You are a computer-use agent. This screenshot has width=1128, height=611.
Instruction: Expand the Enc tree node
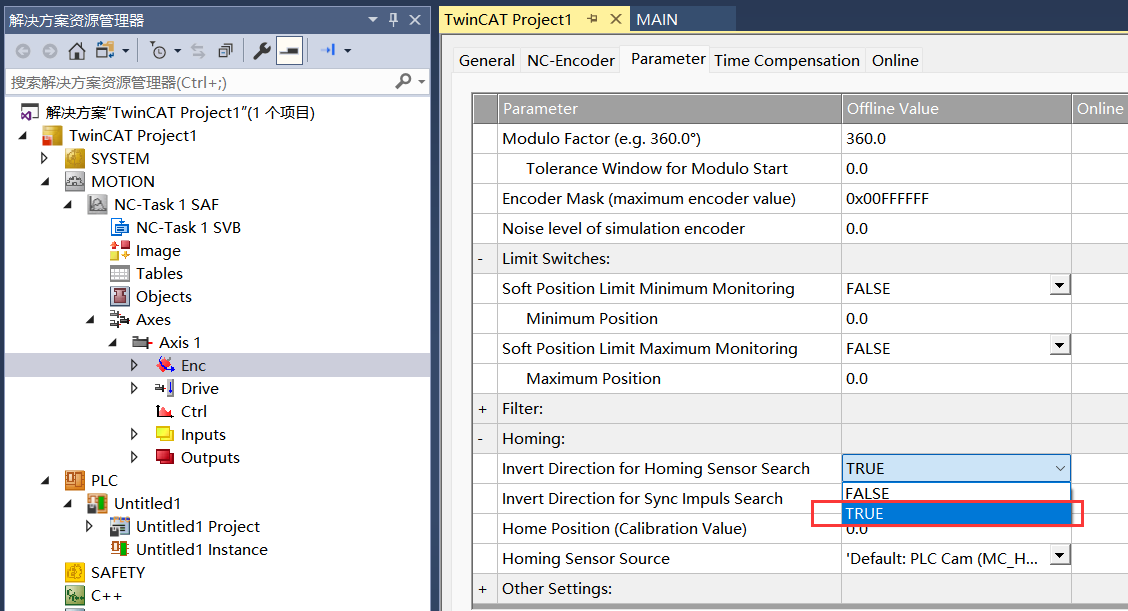pyautogui.click(x=135, y=365)
